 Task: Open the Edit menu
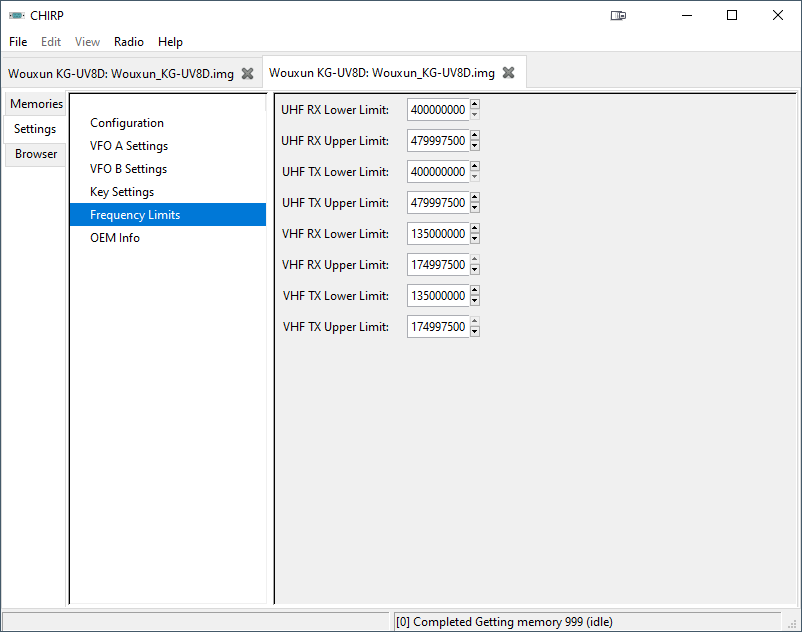coord(51,42)
